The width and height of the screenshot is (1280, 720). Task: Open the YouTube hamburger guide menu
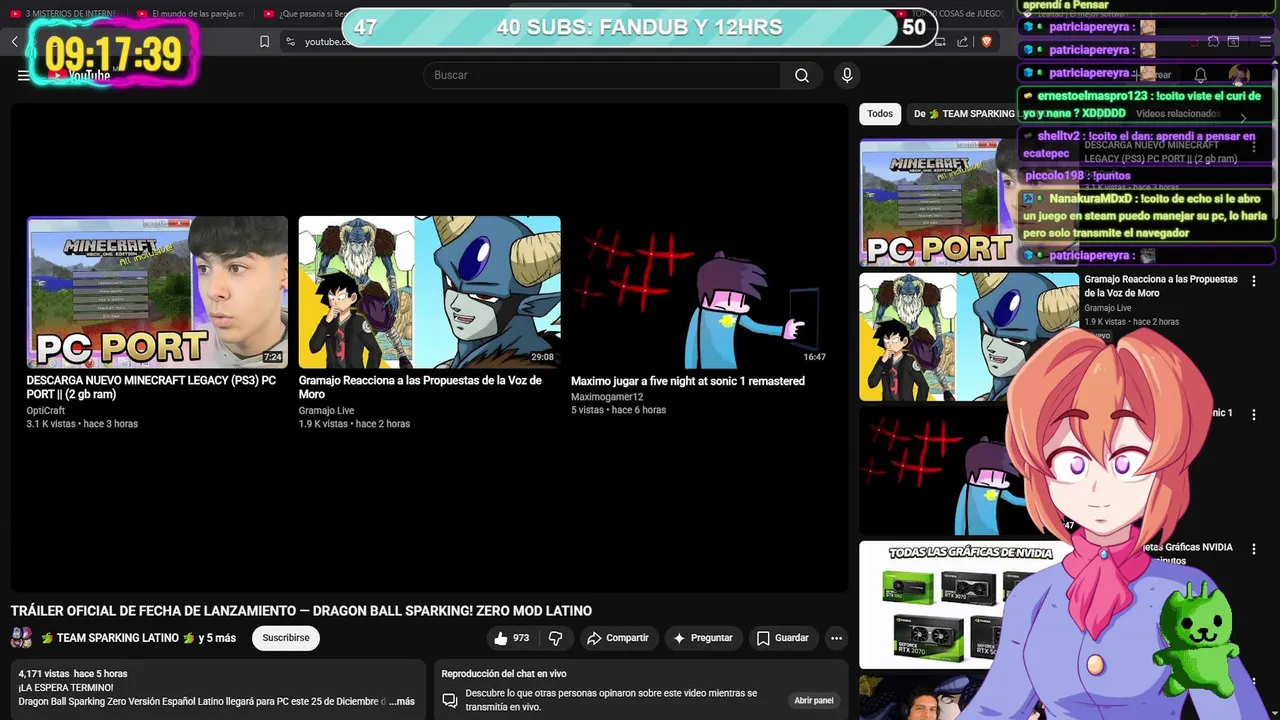click(23, 75)
